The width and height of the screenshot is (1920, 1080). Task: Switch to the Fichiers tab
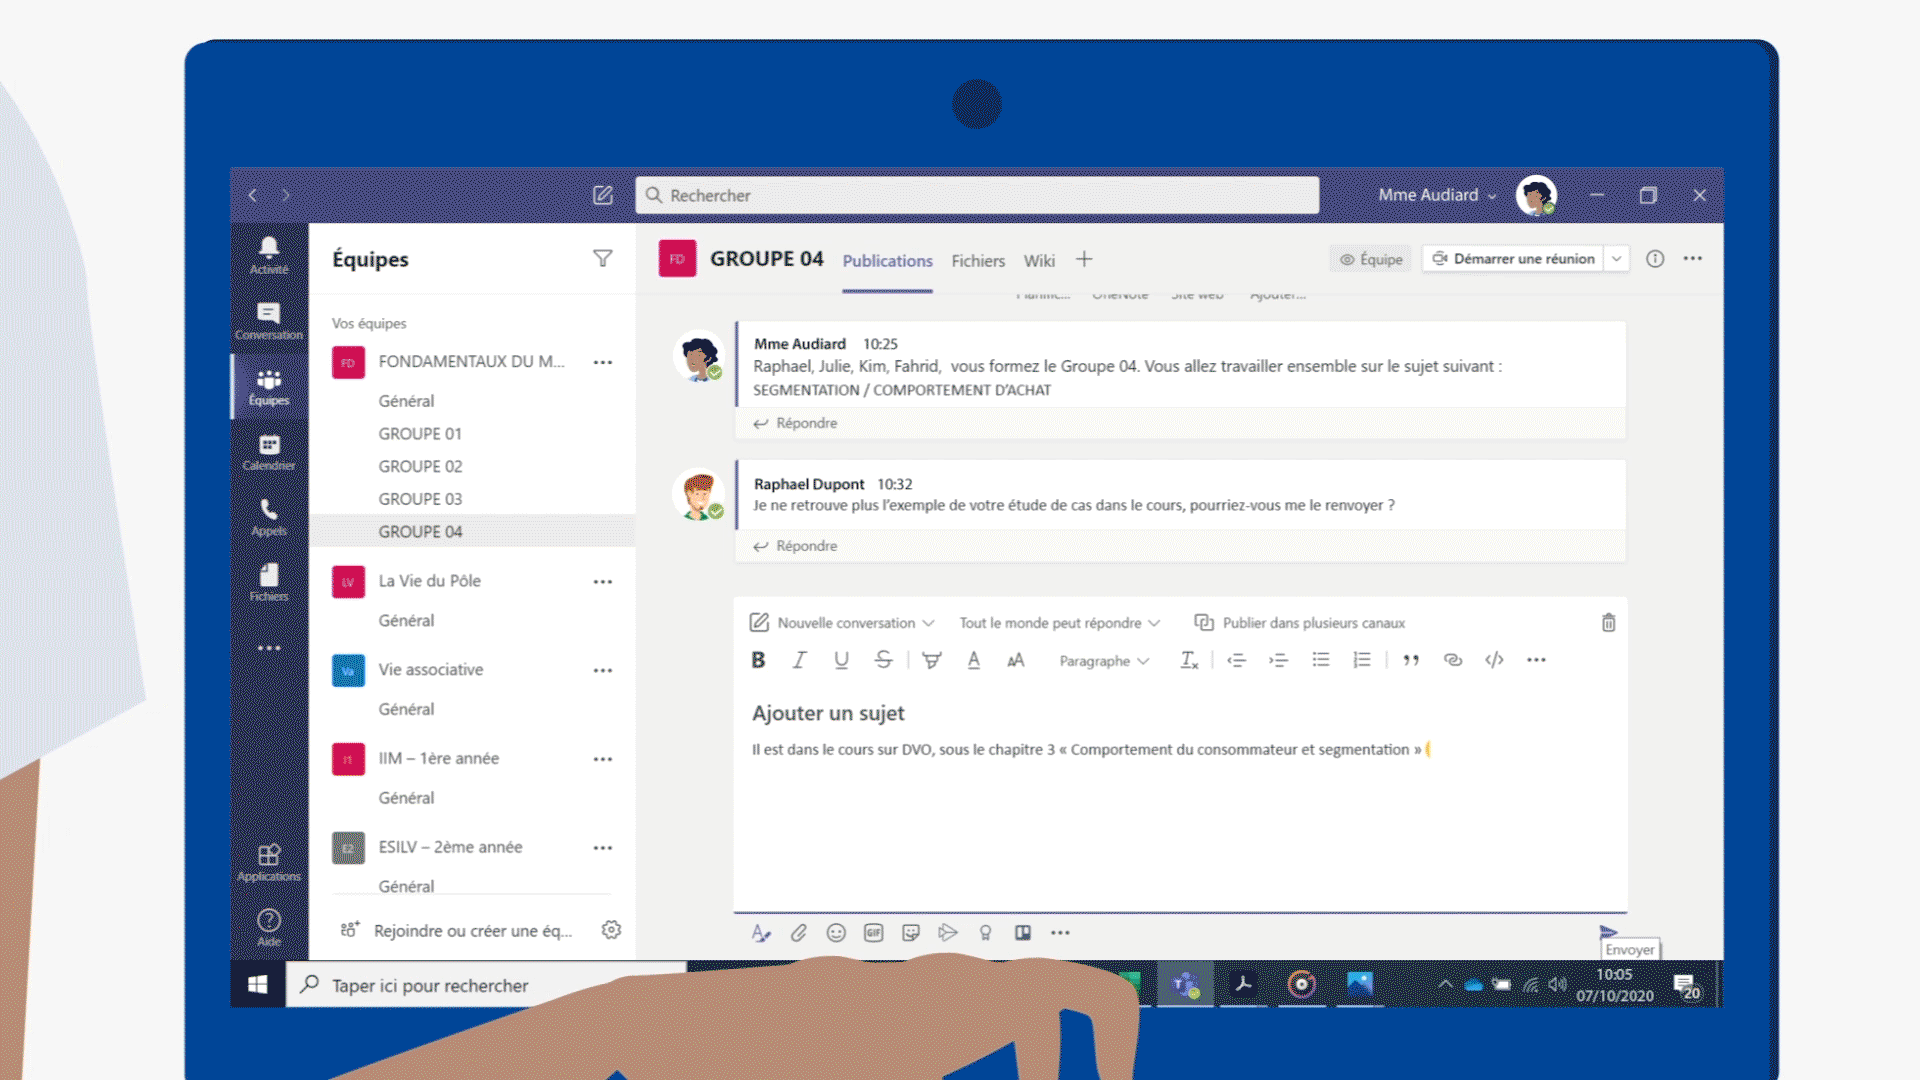click(978, 261)
